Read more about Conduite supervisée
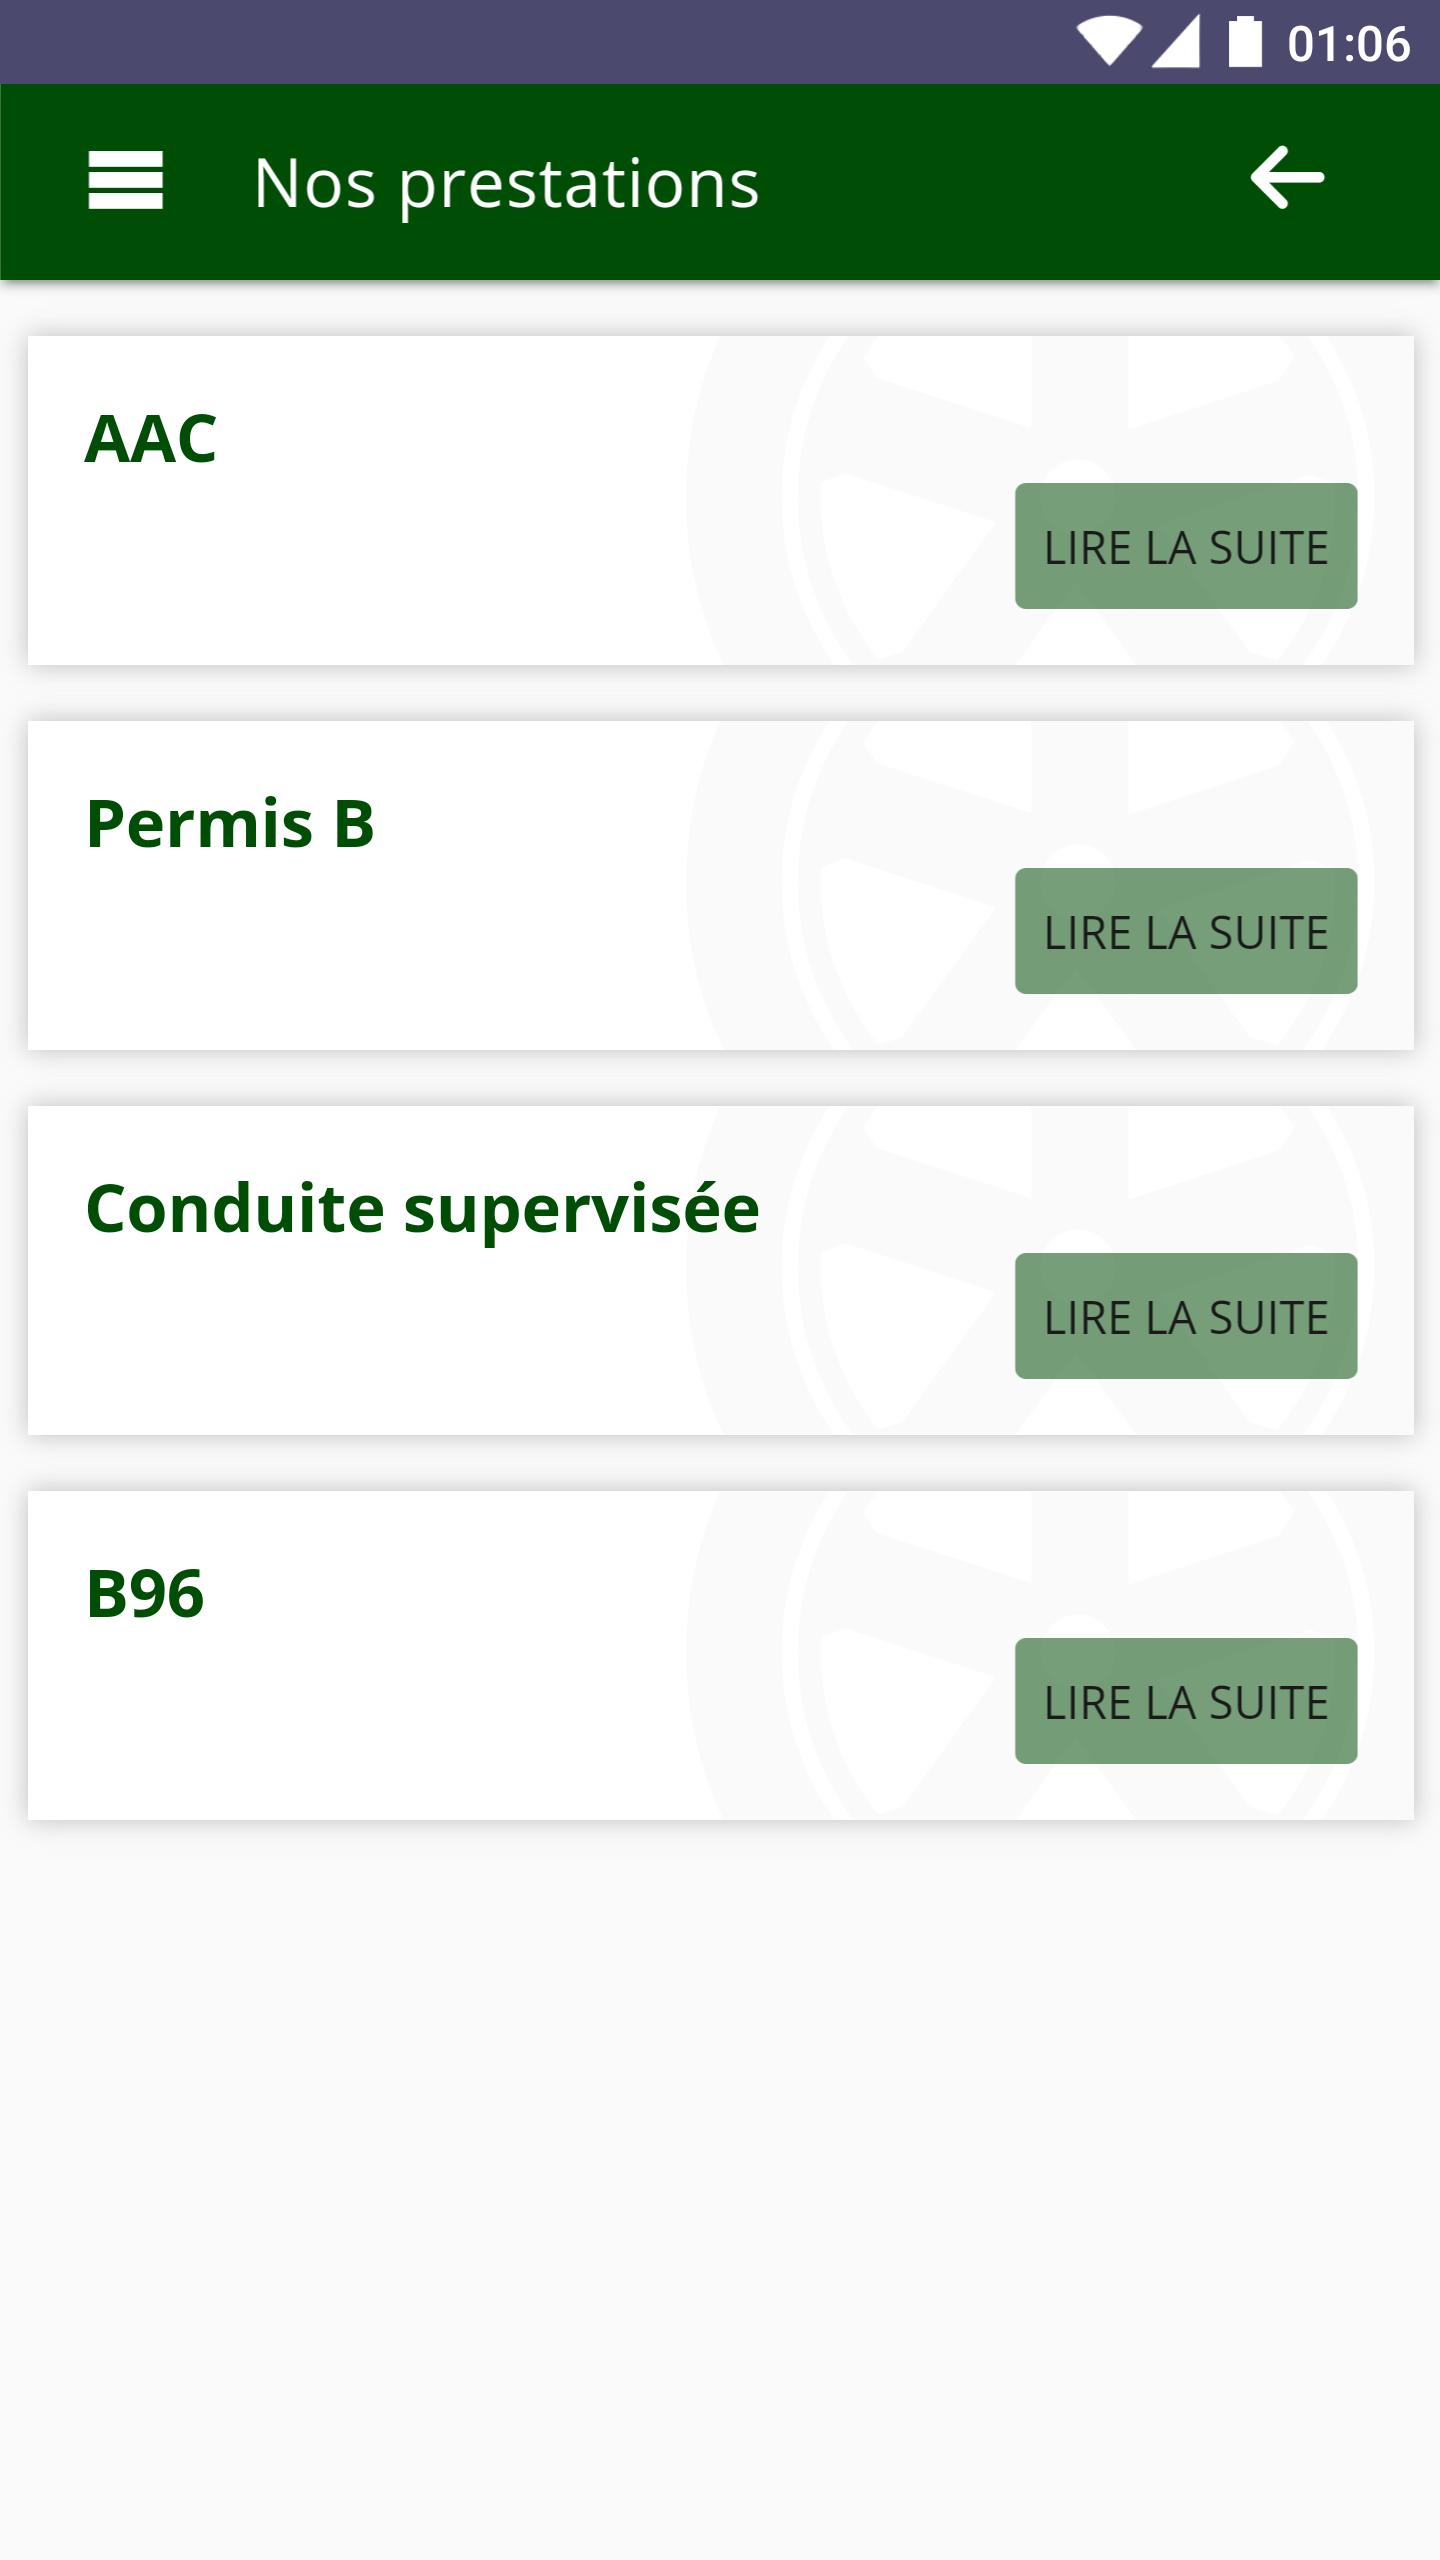This screenshot has width=1440, height=2560. click(x=1185, y=1316)
